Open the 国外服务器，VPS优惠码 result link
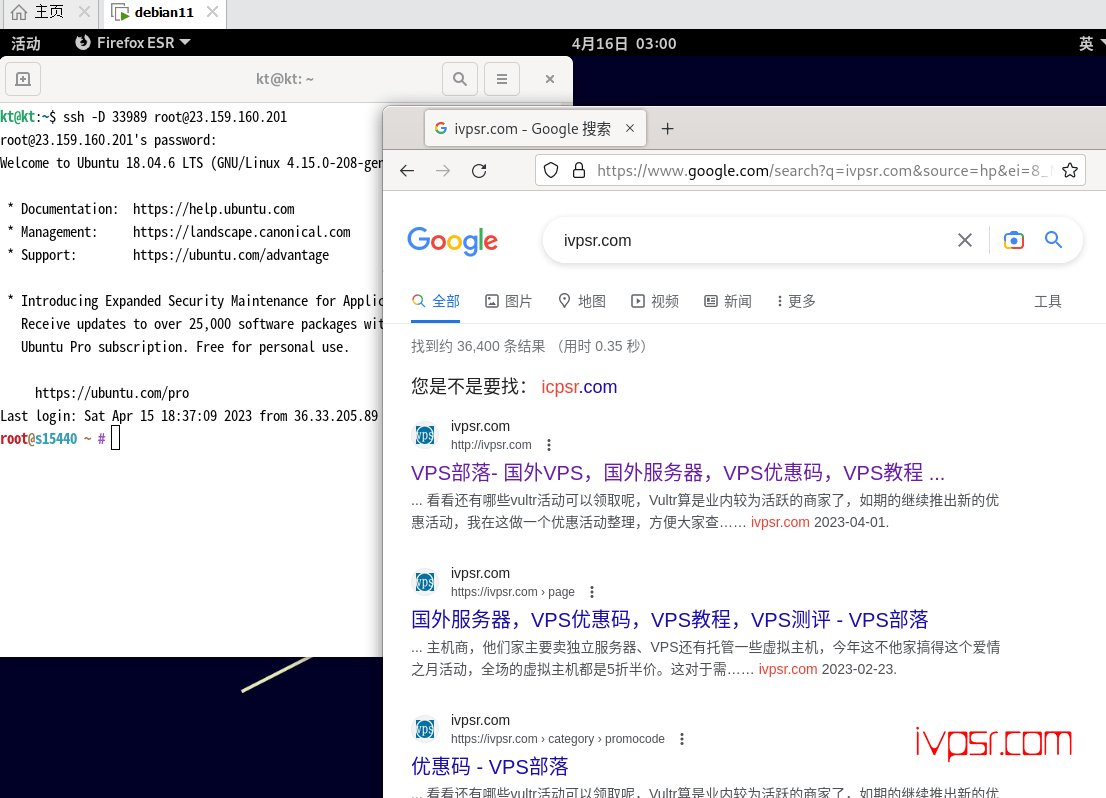 click(669, 619)
